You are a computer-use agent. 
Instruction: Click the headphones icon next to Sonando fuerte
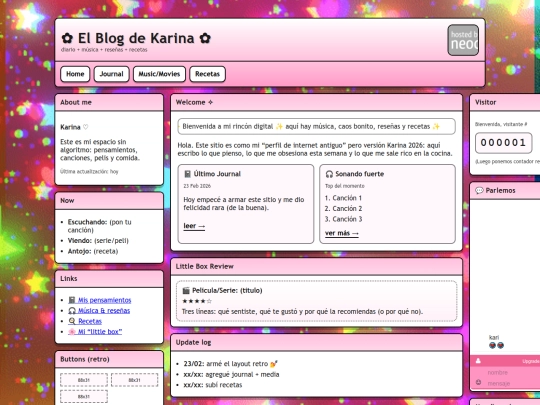[x=329, y=174]
